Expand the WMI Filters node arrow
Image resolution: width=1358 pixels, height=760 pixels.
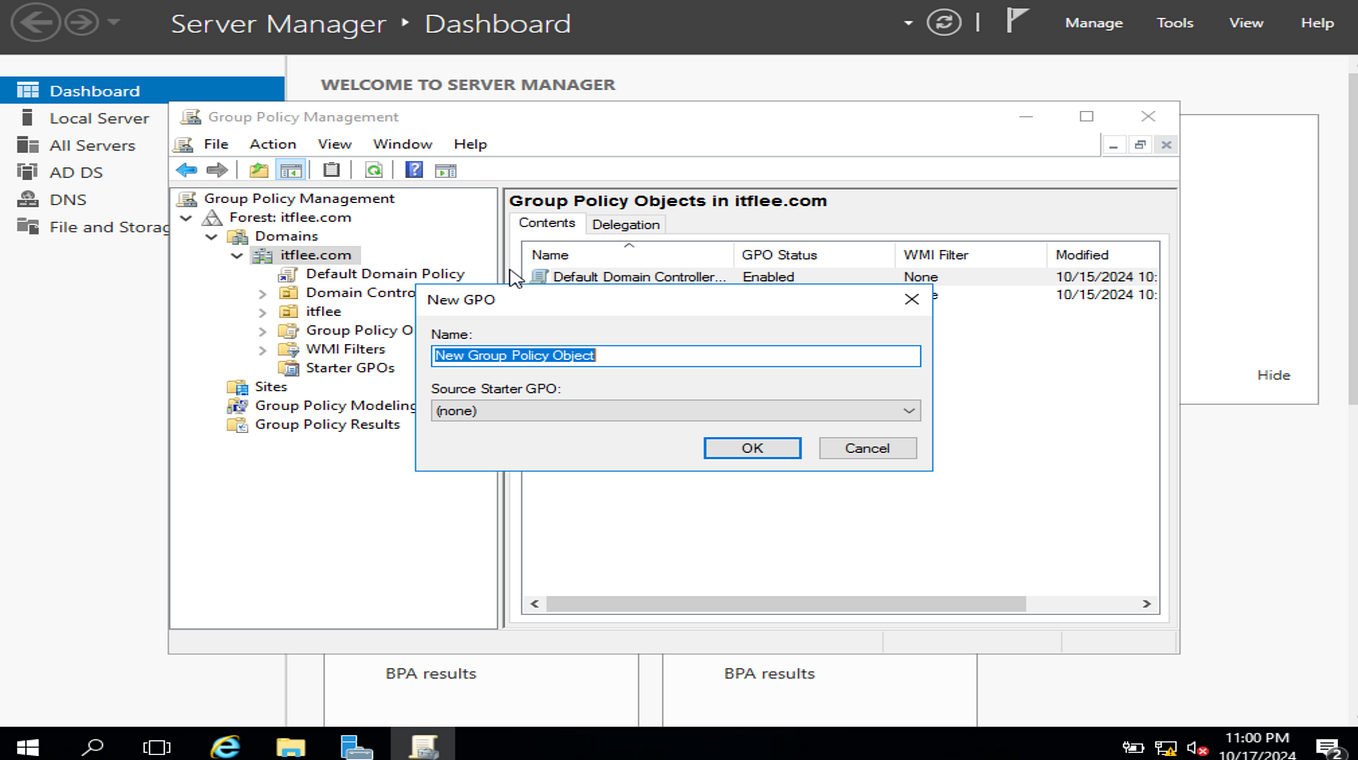coord(263,350)
